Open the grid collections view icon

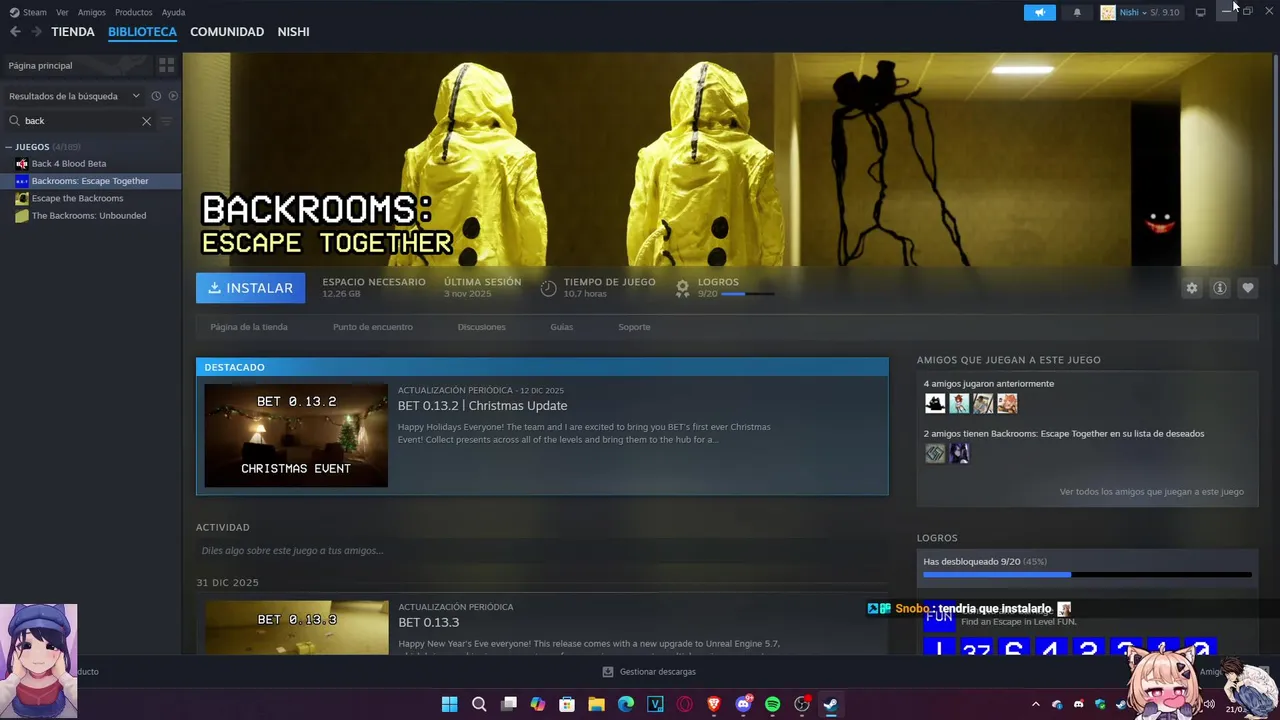tap(166, 65)
